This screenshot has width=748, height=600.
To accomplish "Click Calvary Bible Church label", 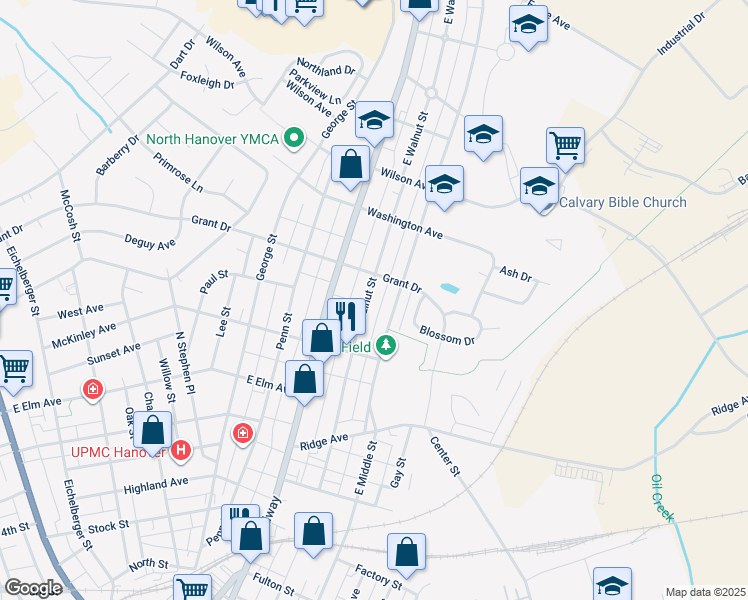I will click(623, 202).
